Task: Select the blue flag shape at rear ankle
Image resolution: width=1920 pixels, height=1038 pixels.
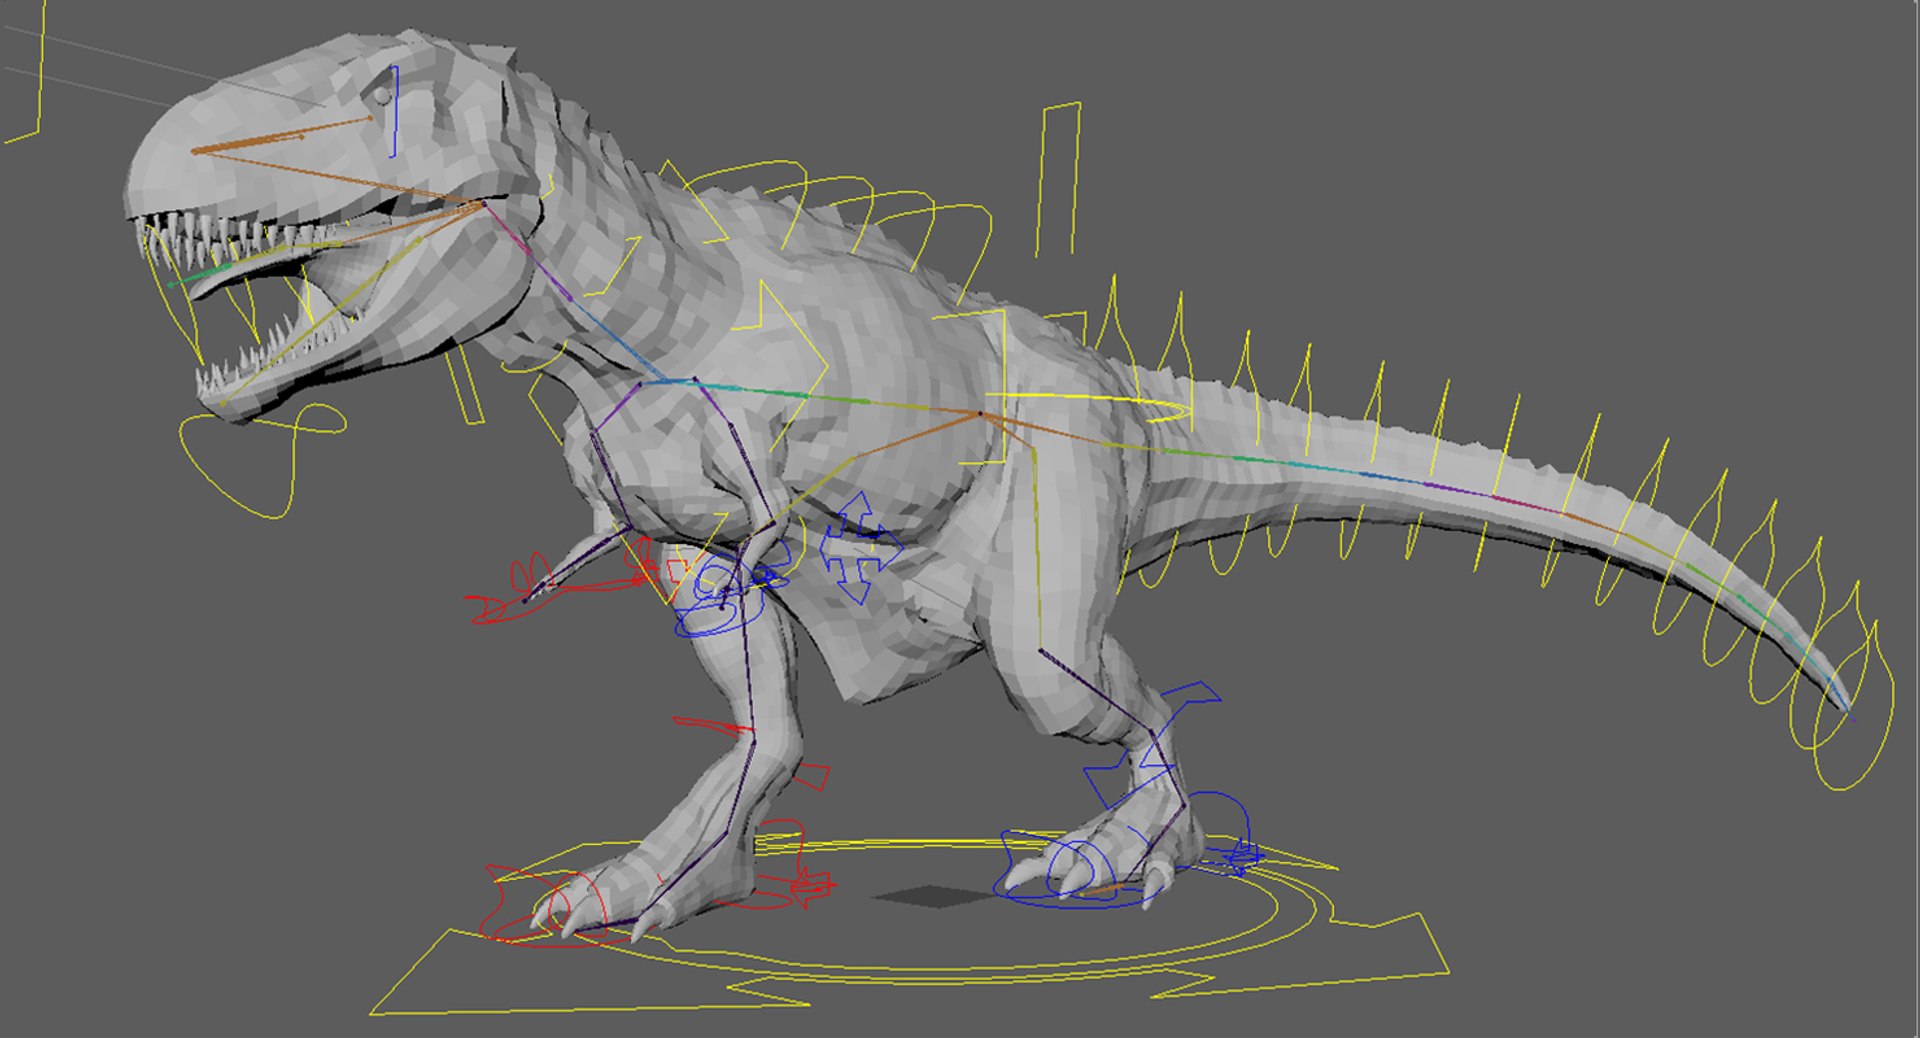Action: [x=1150, y=745]
